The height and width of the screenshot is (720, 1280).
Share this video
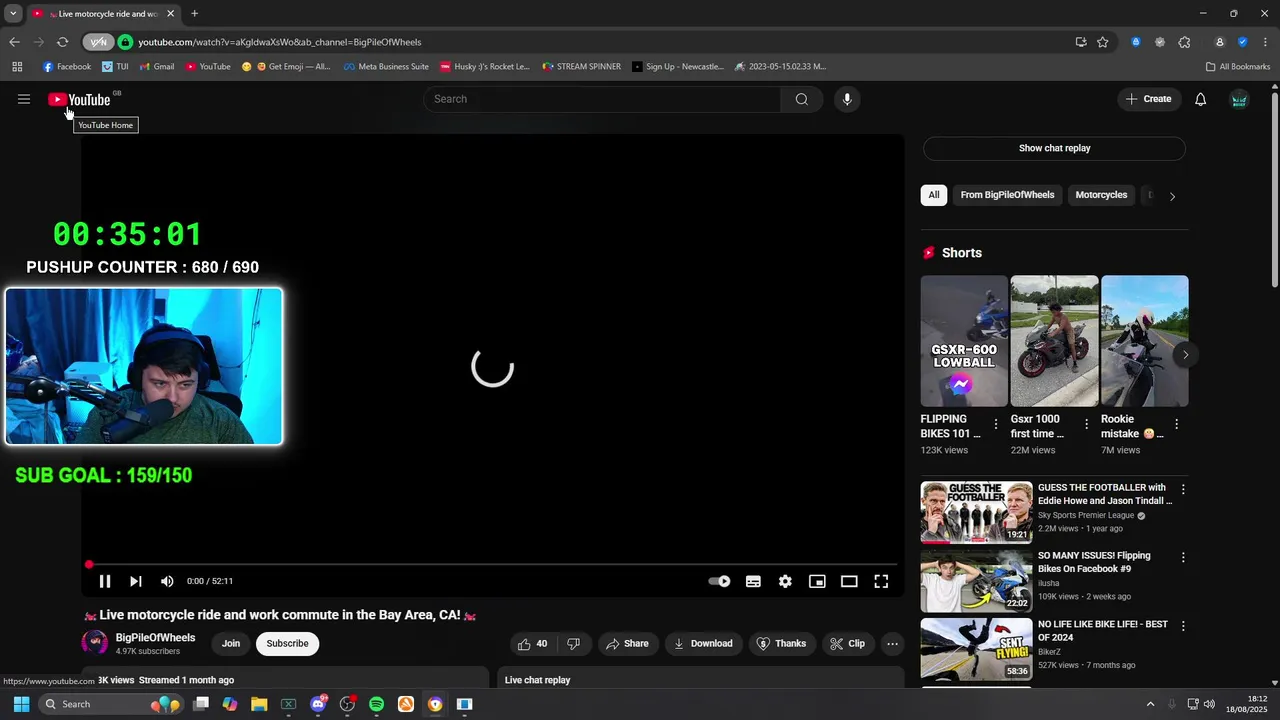(628, 644)
